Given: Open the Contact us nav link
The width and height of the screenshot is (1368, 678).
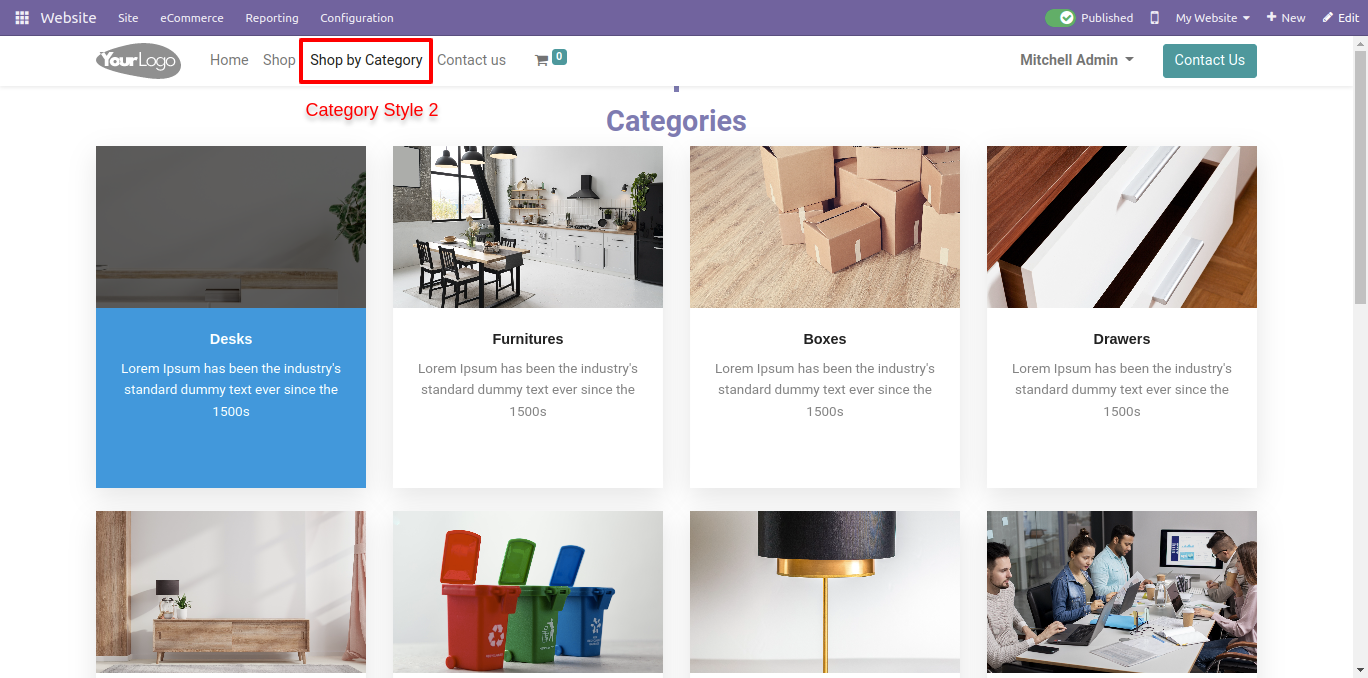Looking at the screenshot, I should click(x=471, y=60).
